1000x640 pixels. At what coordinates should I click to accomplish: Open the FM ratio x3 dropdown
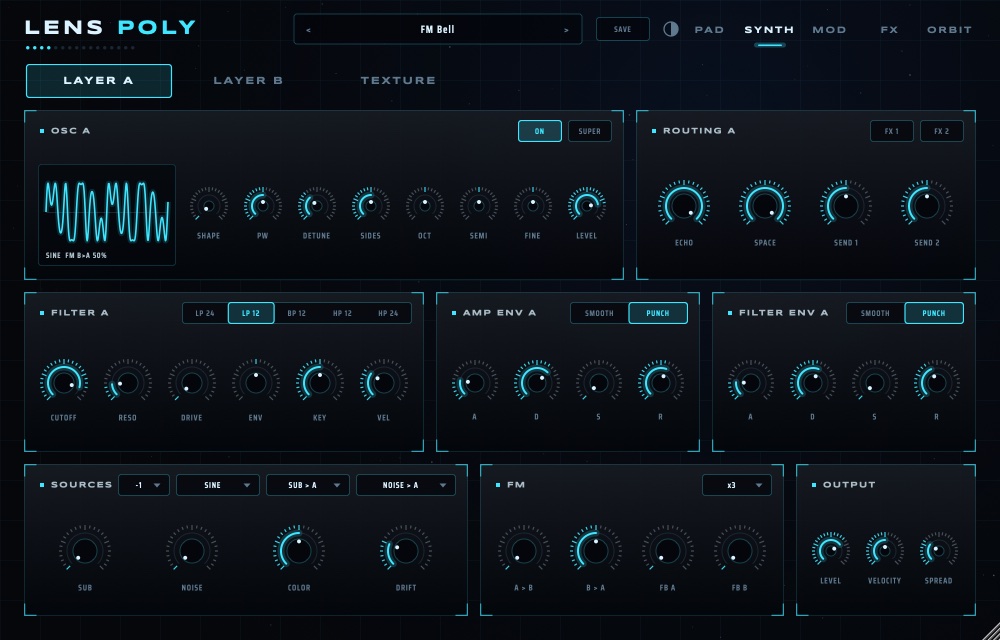(737, 485)
